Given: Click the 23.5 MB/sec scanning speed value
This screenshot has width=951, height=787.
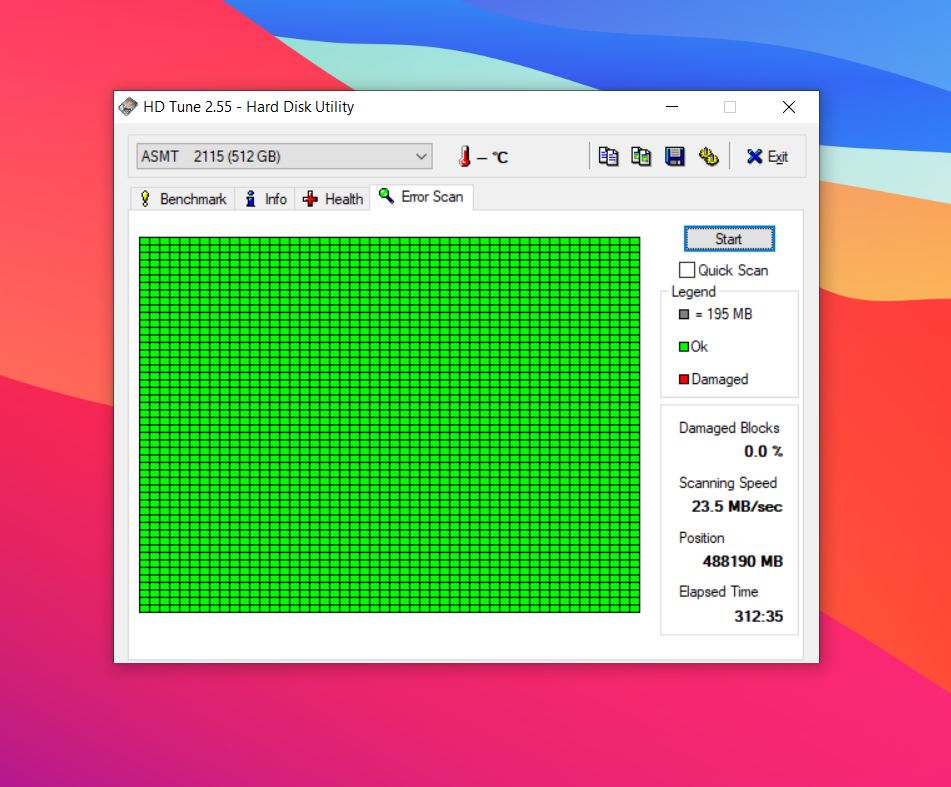Looking at the screenshot, I should (x=737, y=506).
